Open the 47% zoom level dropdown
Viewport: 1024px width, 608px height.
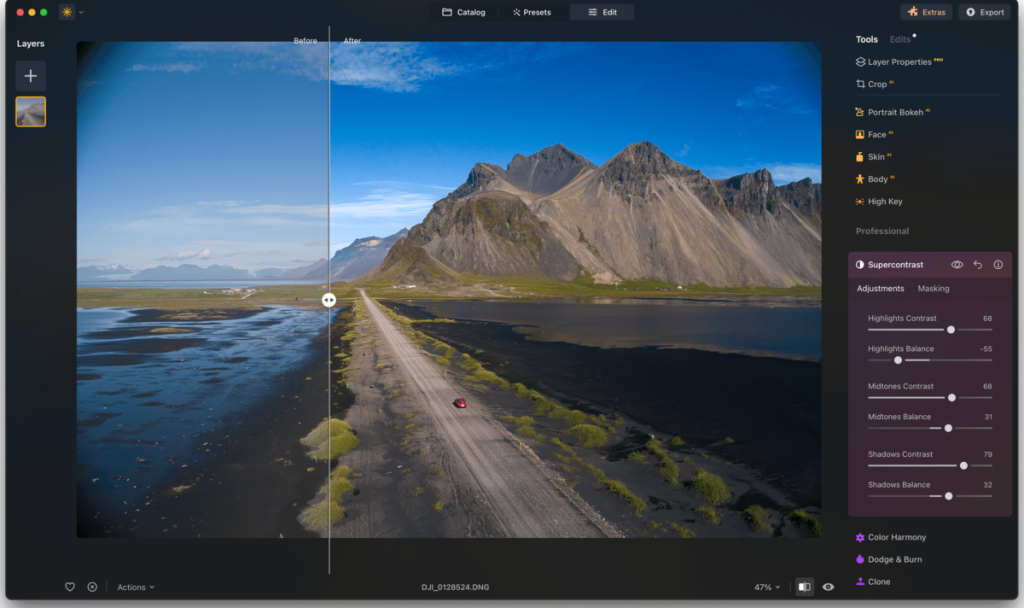pos(767,587)
